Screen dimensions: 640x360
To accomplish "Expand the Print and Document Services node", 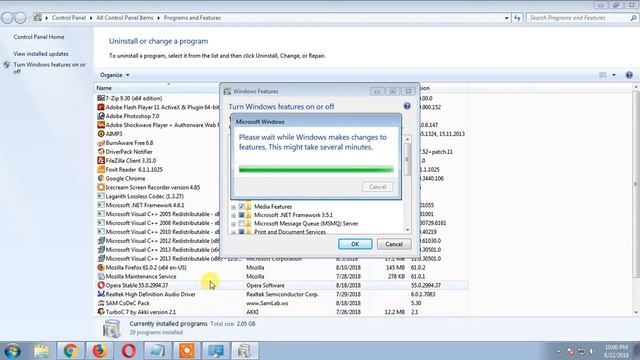I will tap(233, 232).
